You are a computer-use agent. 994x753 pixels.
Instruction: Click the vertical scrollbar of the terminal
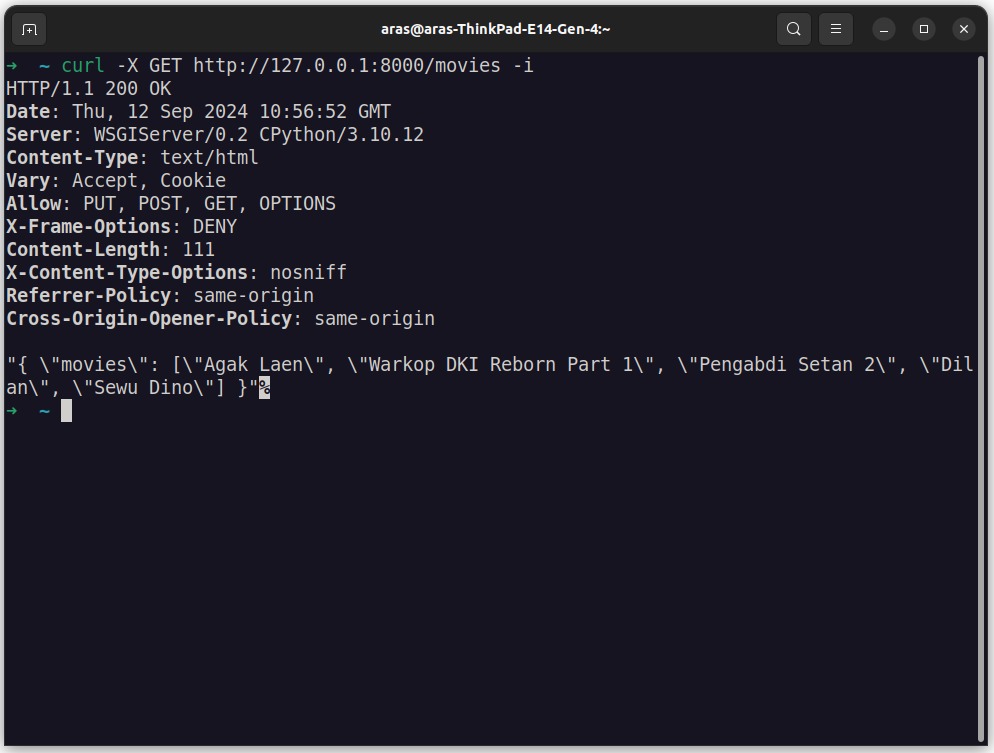click(x=982, y=399)
